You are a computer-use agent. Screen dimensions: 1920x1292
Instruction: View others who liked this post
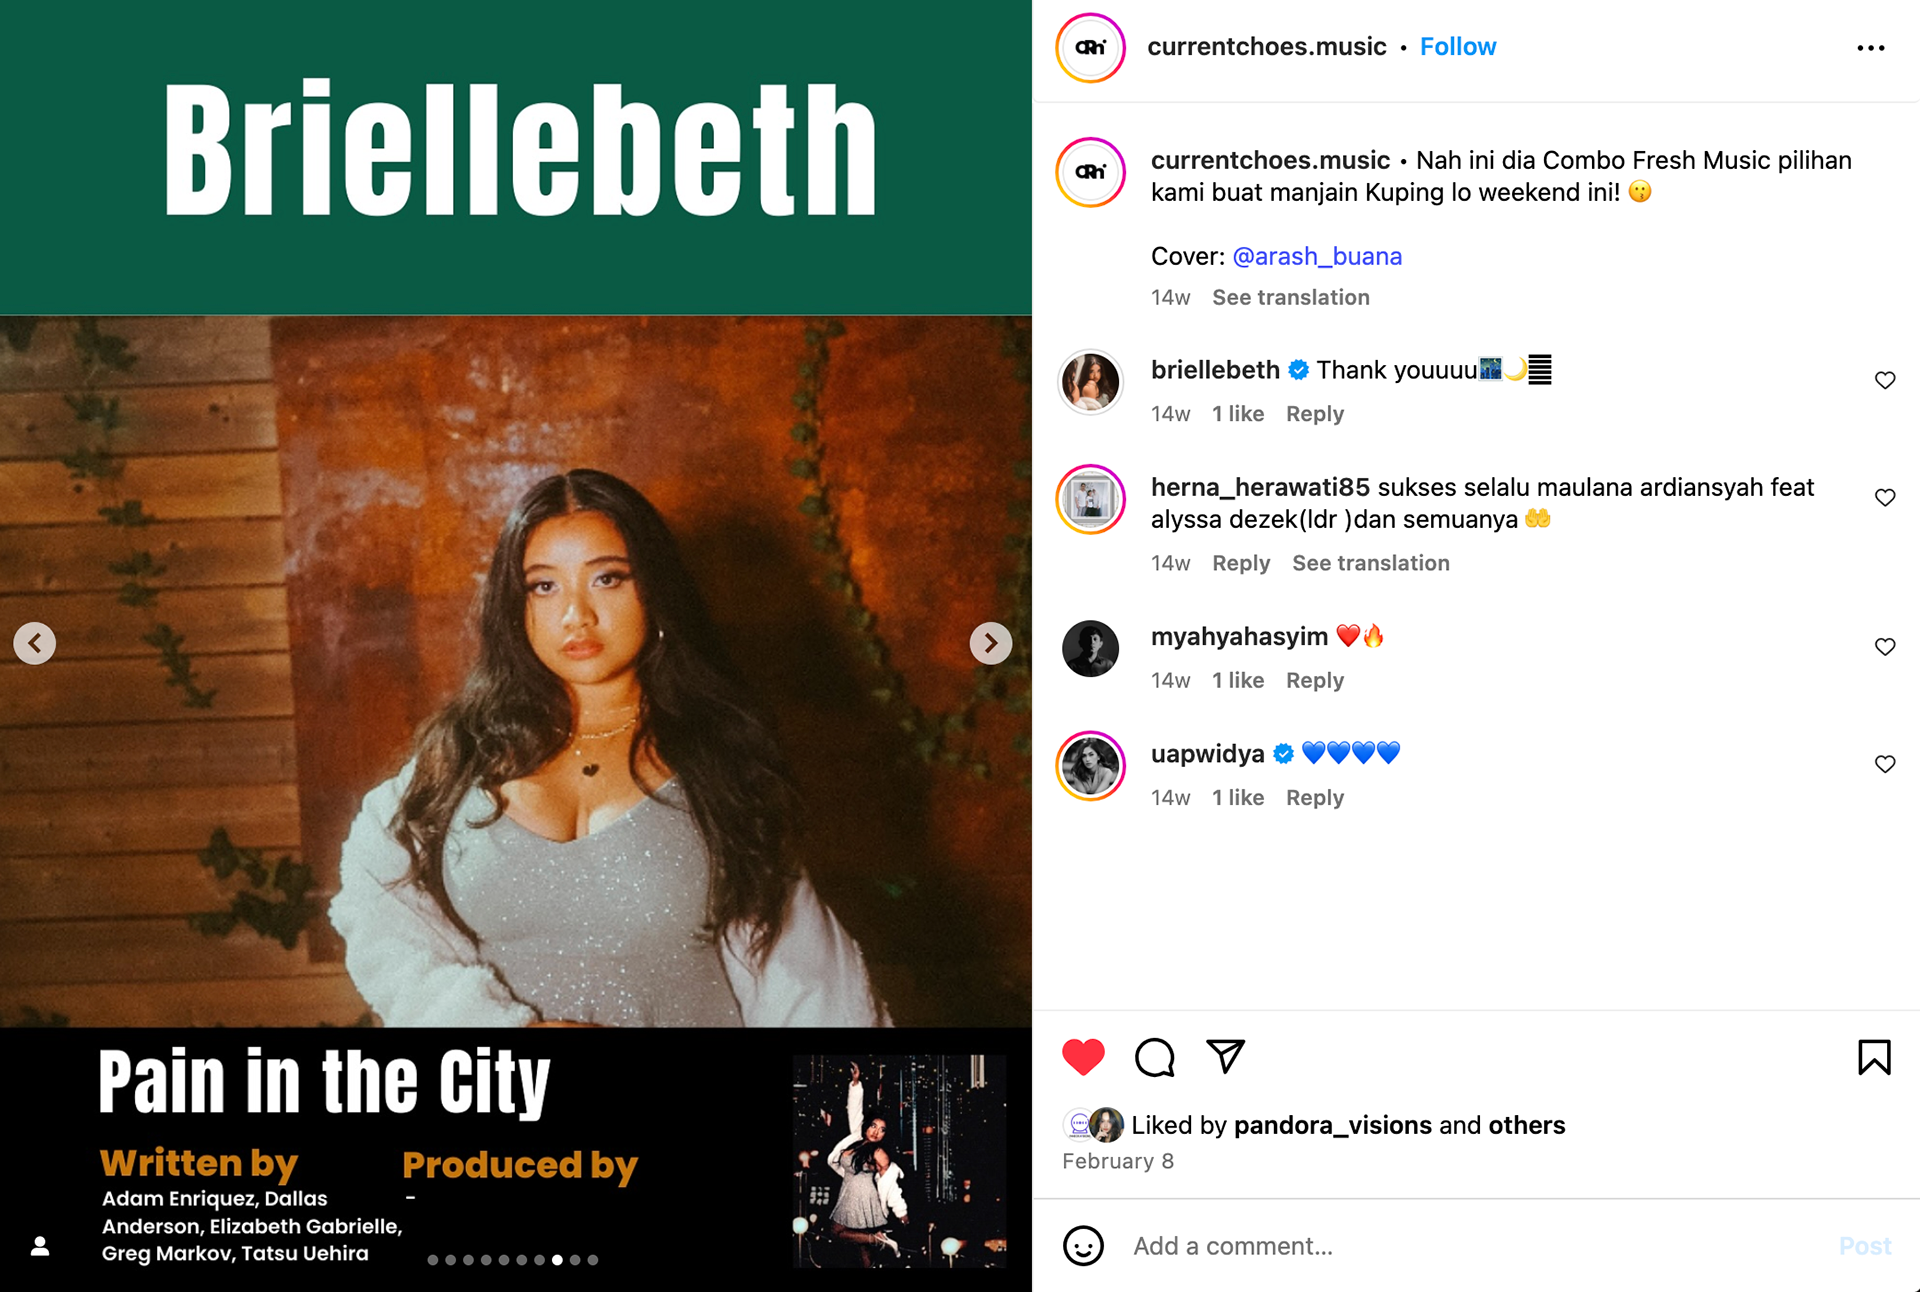1526,1125
